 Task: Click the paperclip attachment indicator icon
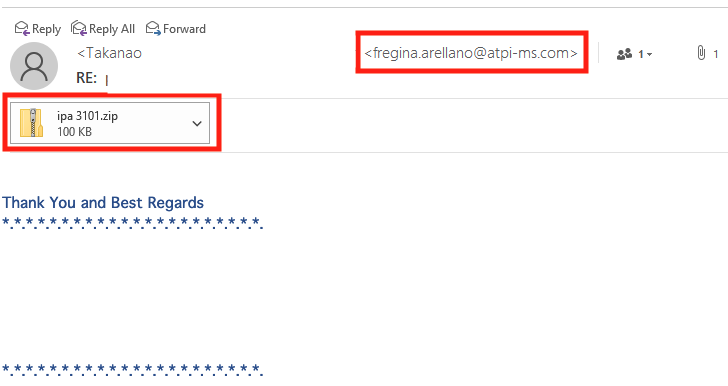point(701,53)
